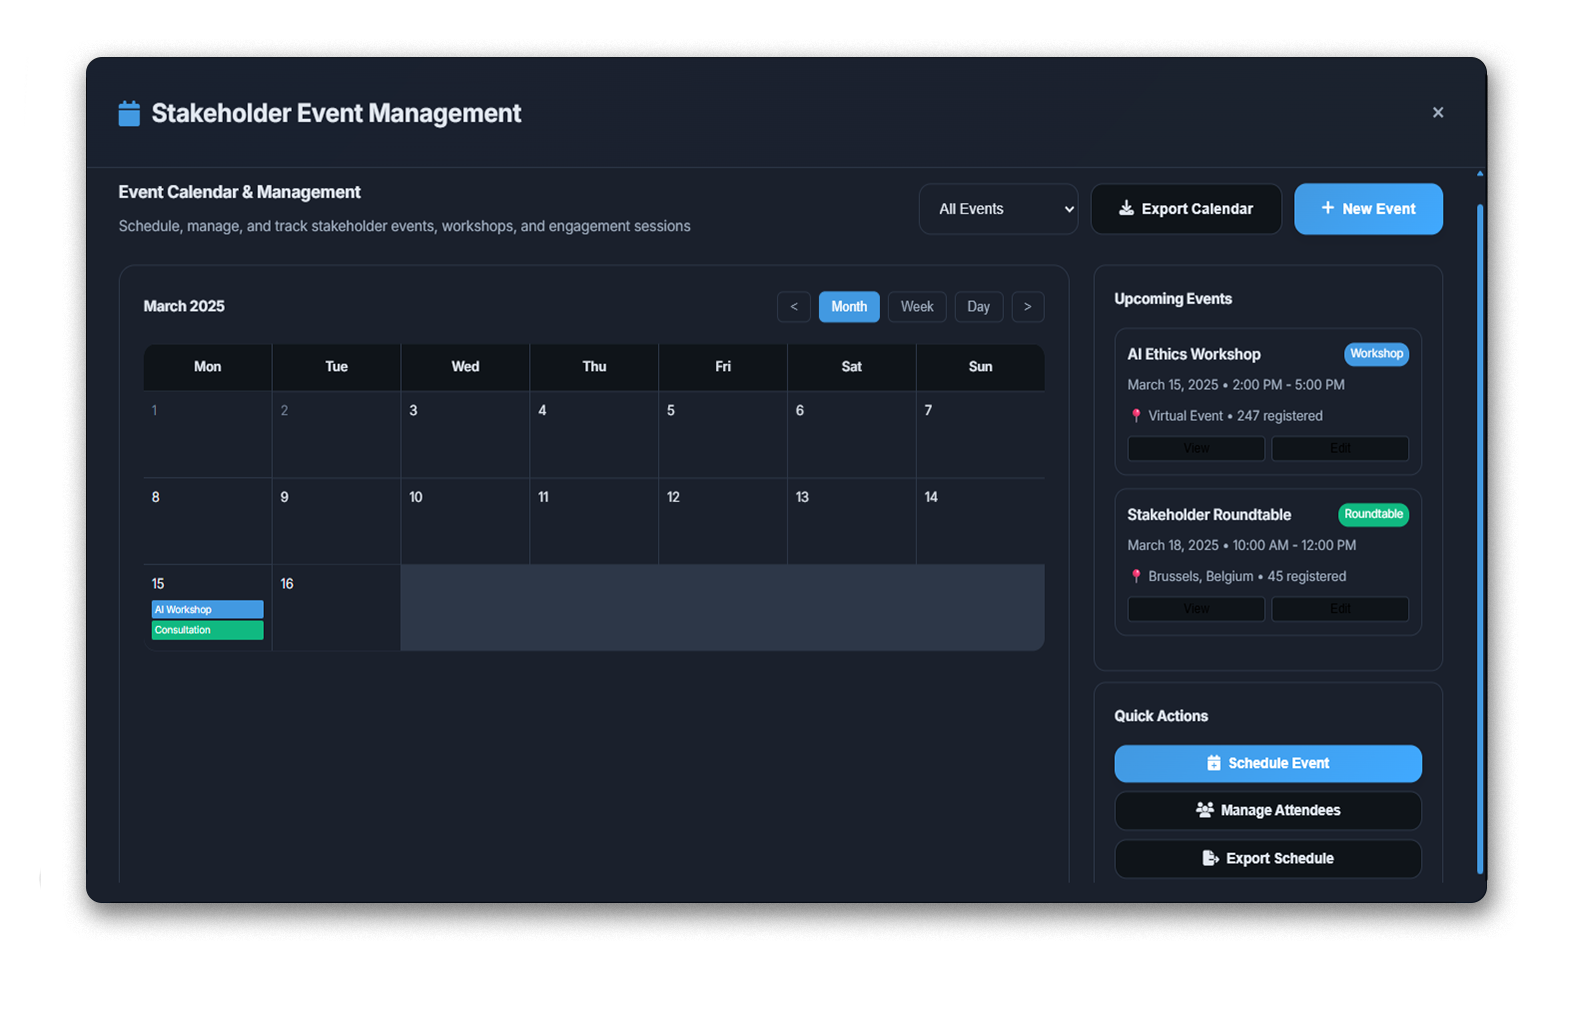Viewport: 1576px width, 1010px height.
Task: Click the Upcoming Events heading
Action: tap(1173, 299)
